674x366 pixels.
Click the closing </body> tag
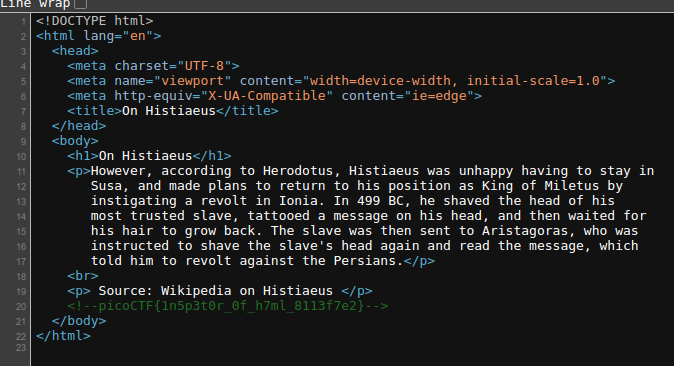79,322
